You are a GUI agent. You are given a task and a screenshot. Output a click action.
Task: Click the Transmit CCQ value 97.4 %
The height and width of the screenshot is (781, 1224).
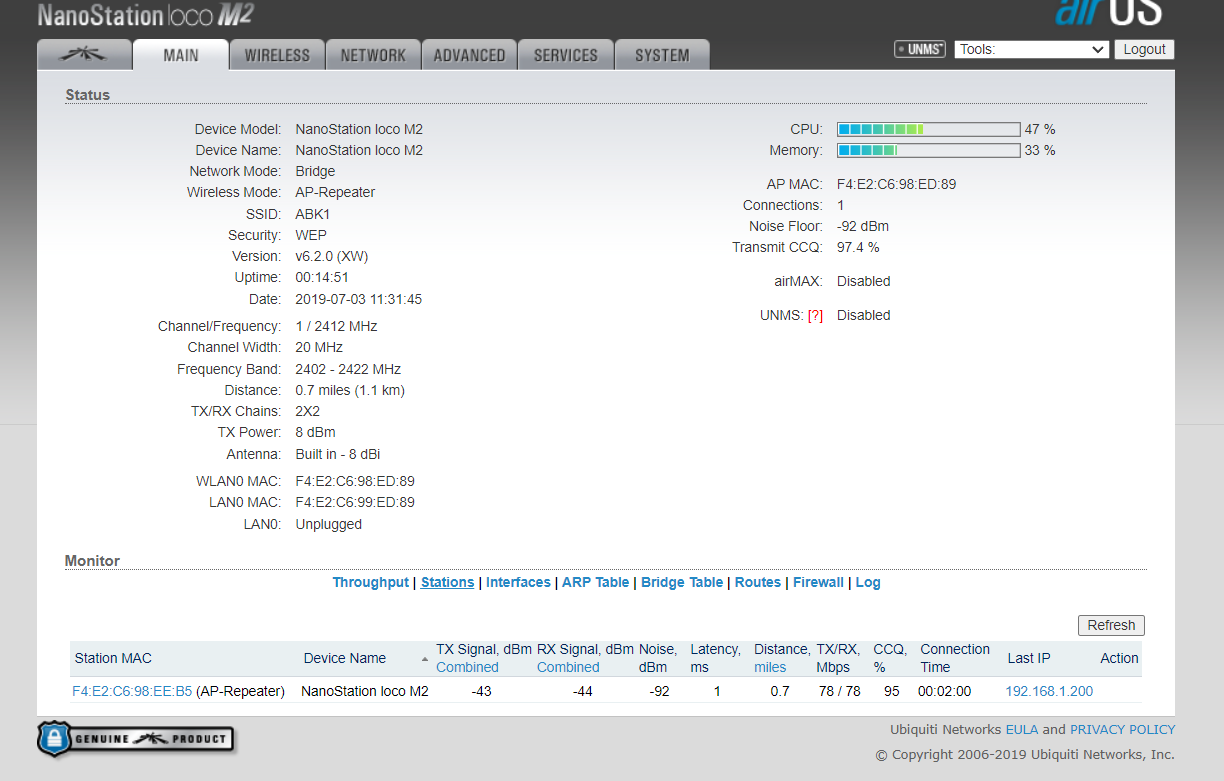click(x=858, y=247)
